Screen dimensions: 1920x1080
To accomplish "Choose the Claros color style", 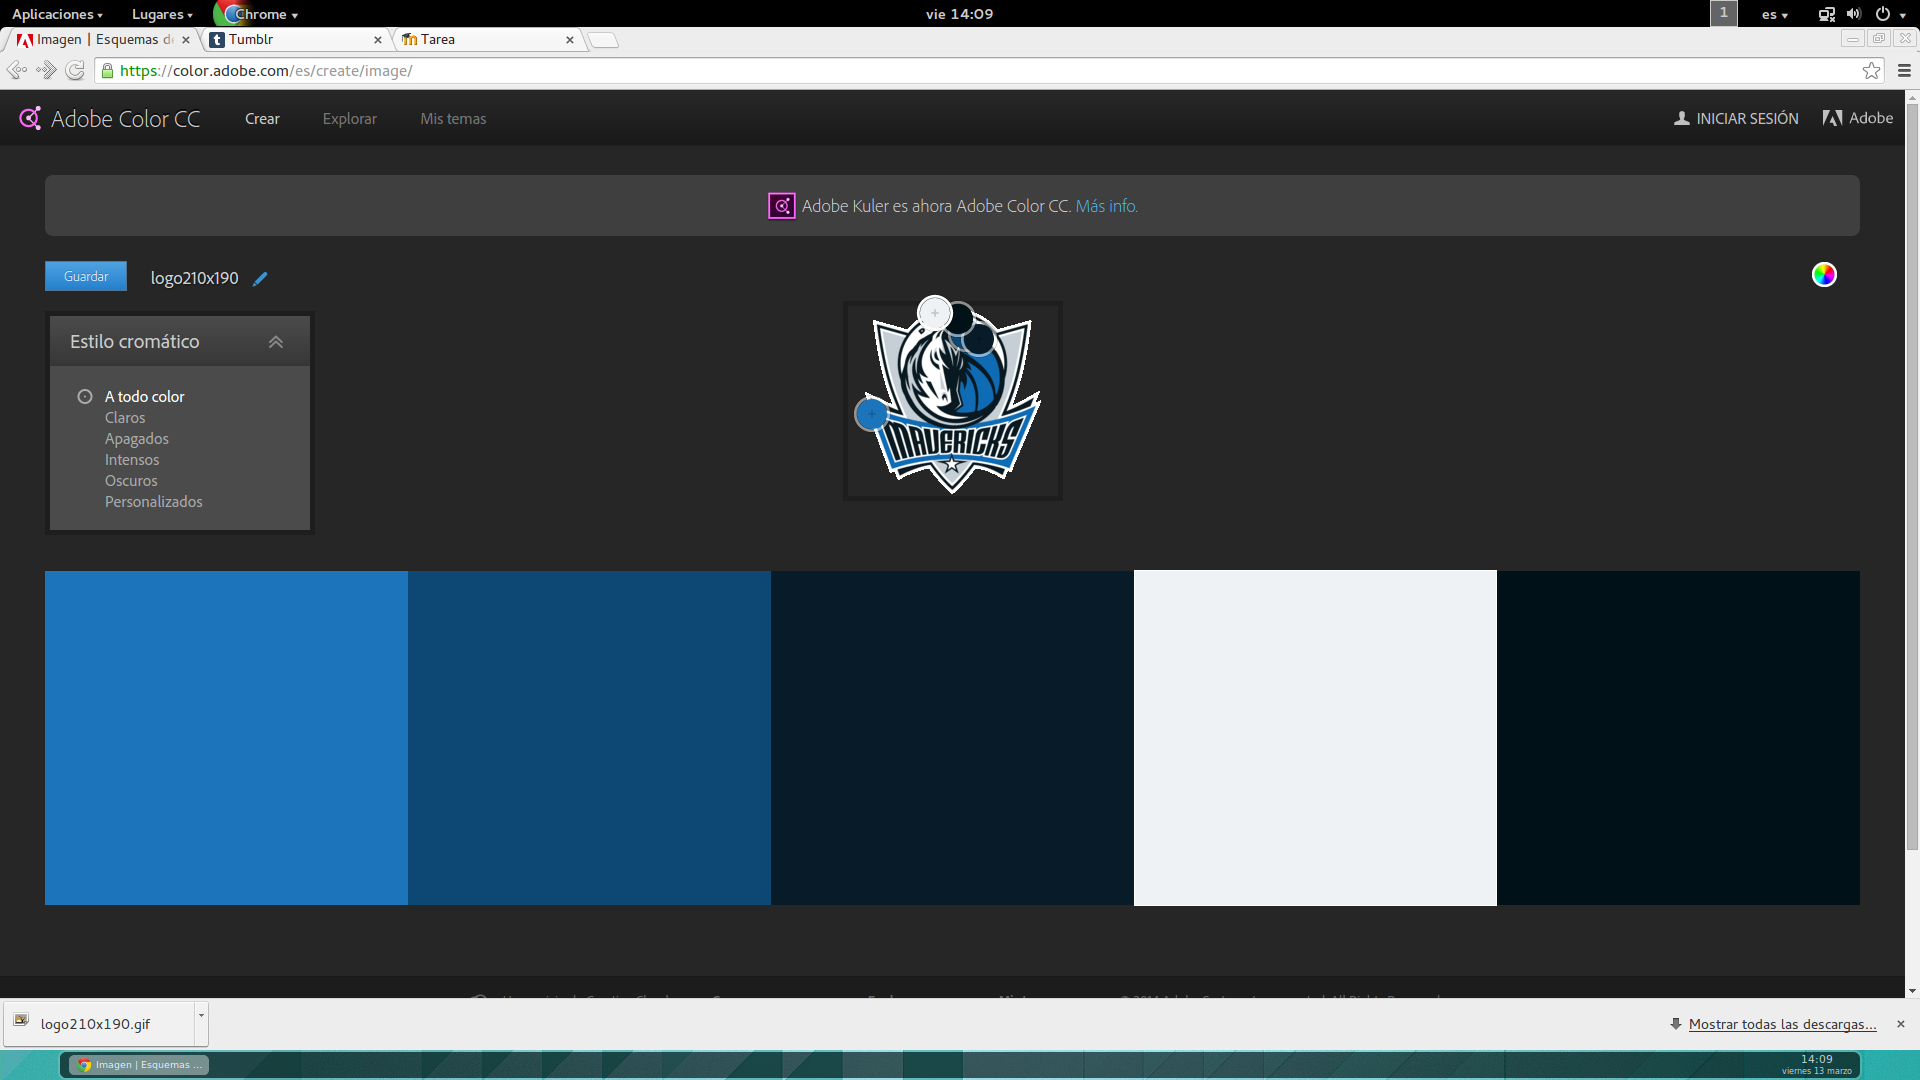I will pyautogui.click(x=125, y=418).
